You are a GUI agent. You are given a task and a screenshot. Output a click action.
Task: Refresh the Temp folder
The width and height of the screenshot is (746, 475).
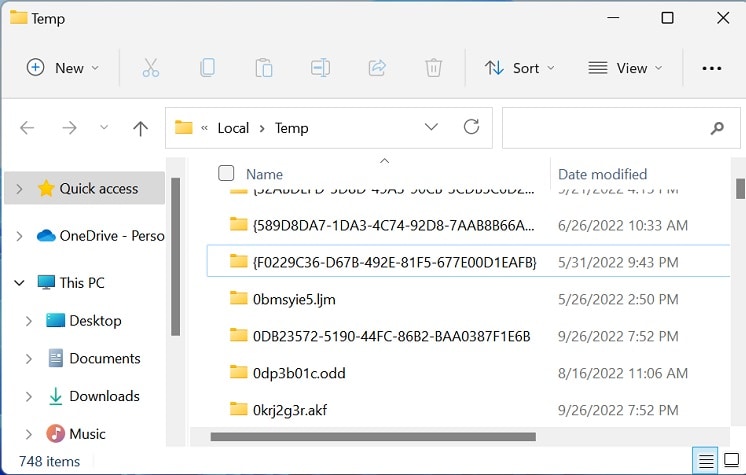[x=471, y=127]
